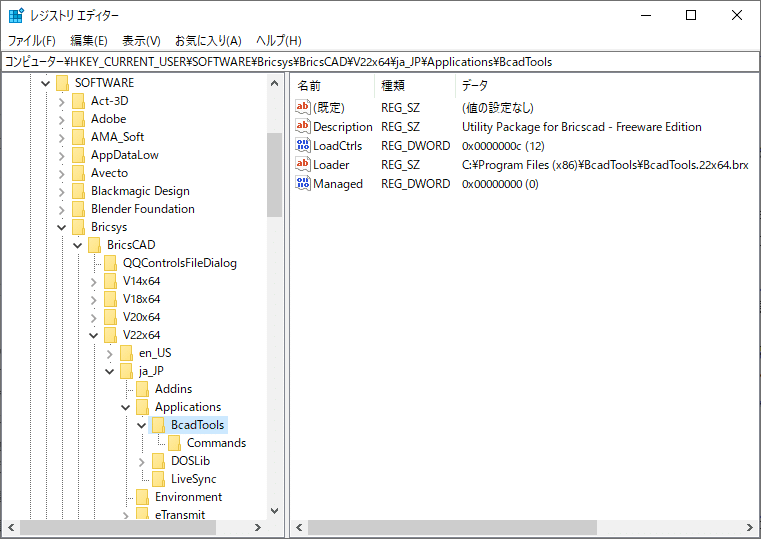
Task: Select the LoadCtrls value name
Action: click(x=337, y=146)
